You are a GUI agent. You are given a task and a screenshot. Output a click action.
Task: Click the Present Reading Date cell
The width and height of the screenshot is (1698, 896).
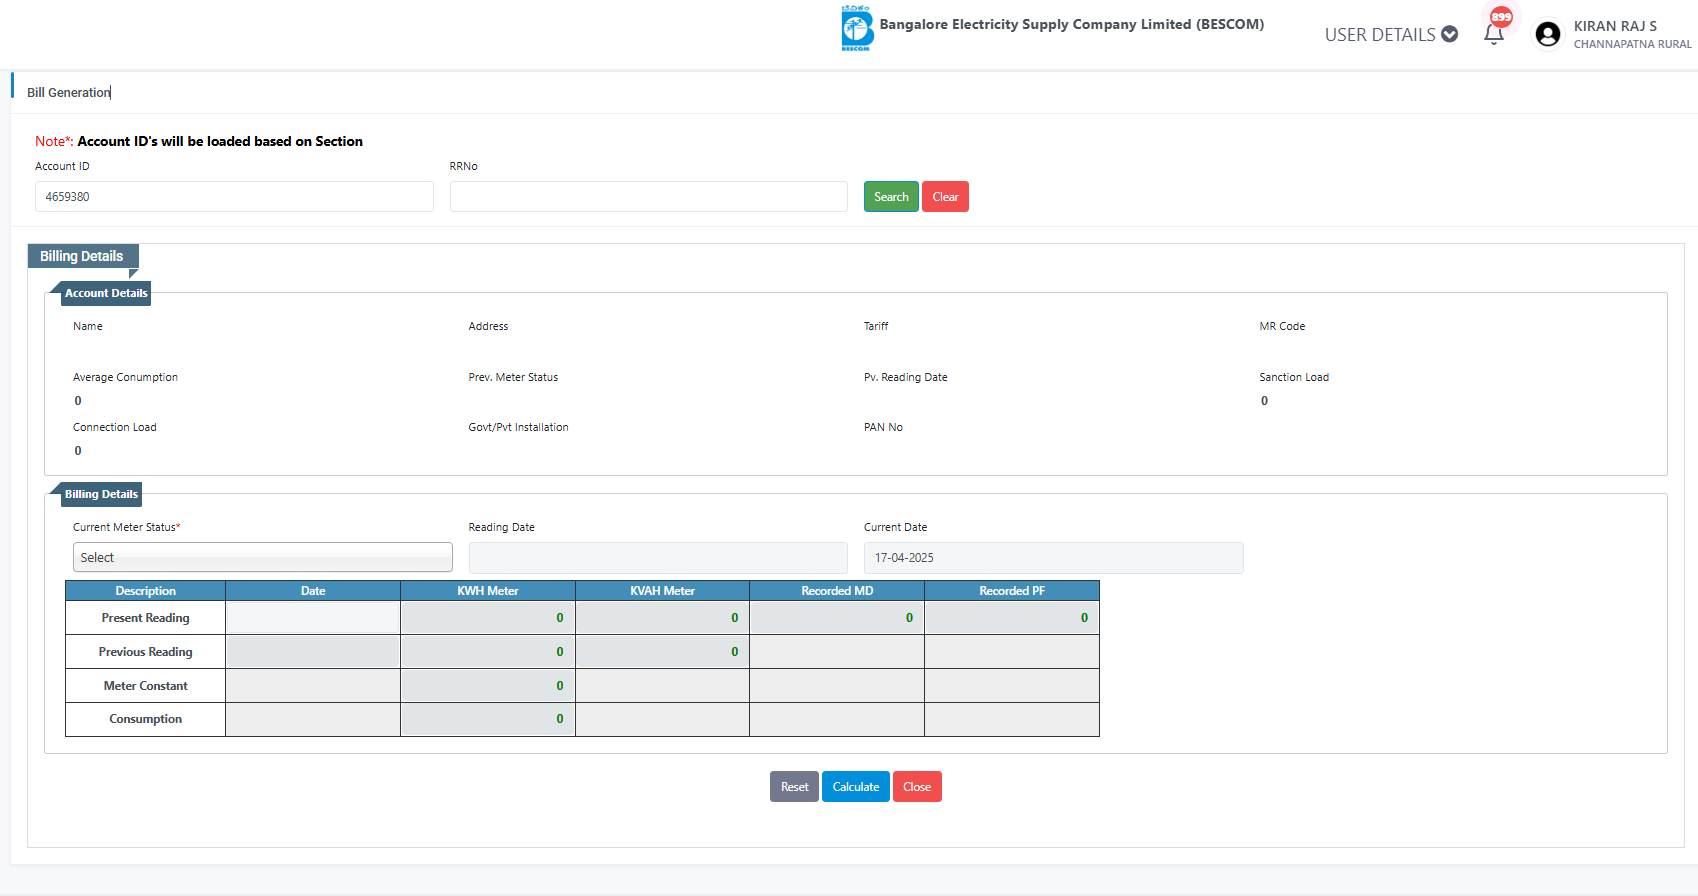pyautogui.click(x=313, y=618)
